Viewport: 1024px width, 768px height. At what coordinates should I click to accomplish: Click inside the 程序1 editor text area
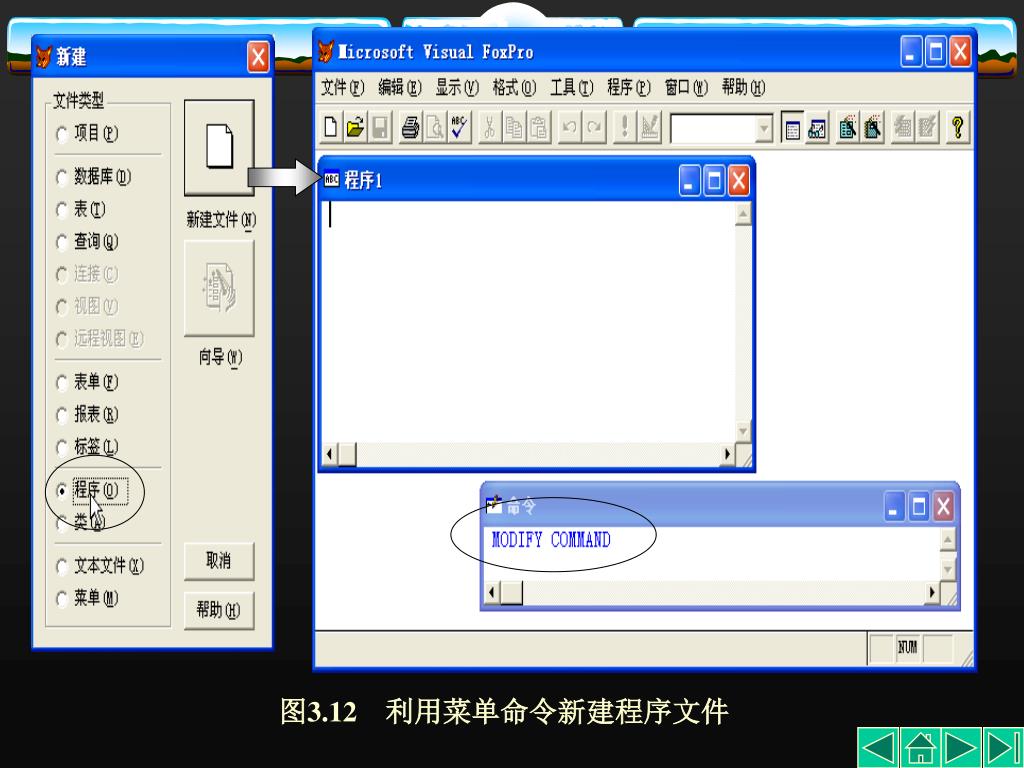coord(528,322)
